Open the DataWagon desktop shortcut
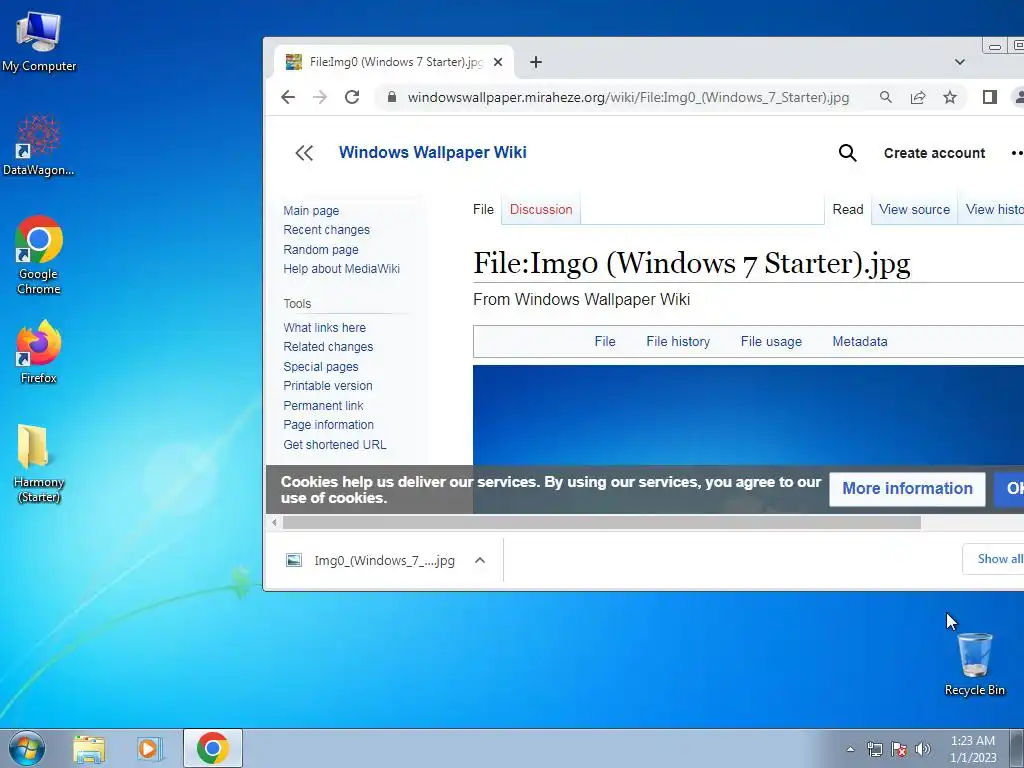The width and height of the screenshot is (1024, 768). (39, 145)
